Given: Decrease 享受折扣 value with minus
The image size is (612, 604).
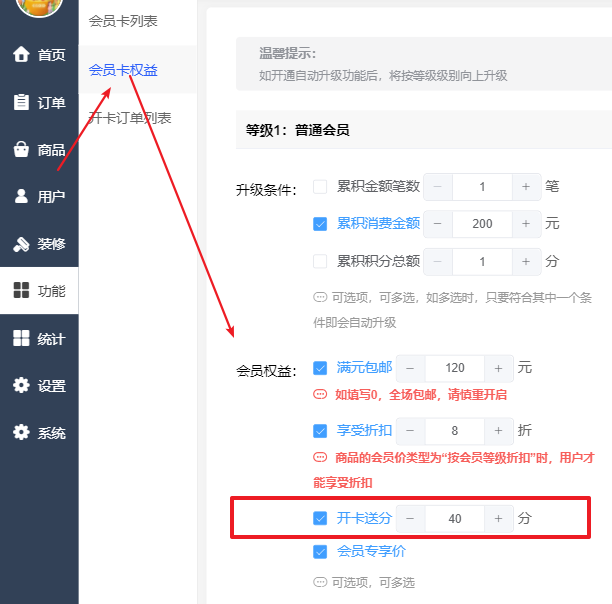Looking at the screenshot, I should 411,431.
